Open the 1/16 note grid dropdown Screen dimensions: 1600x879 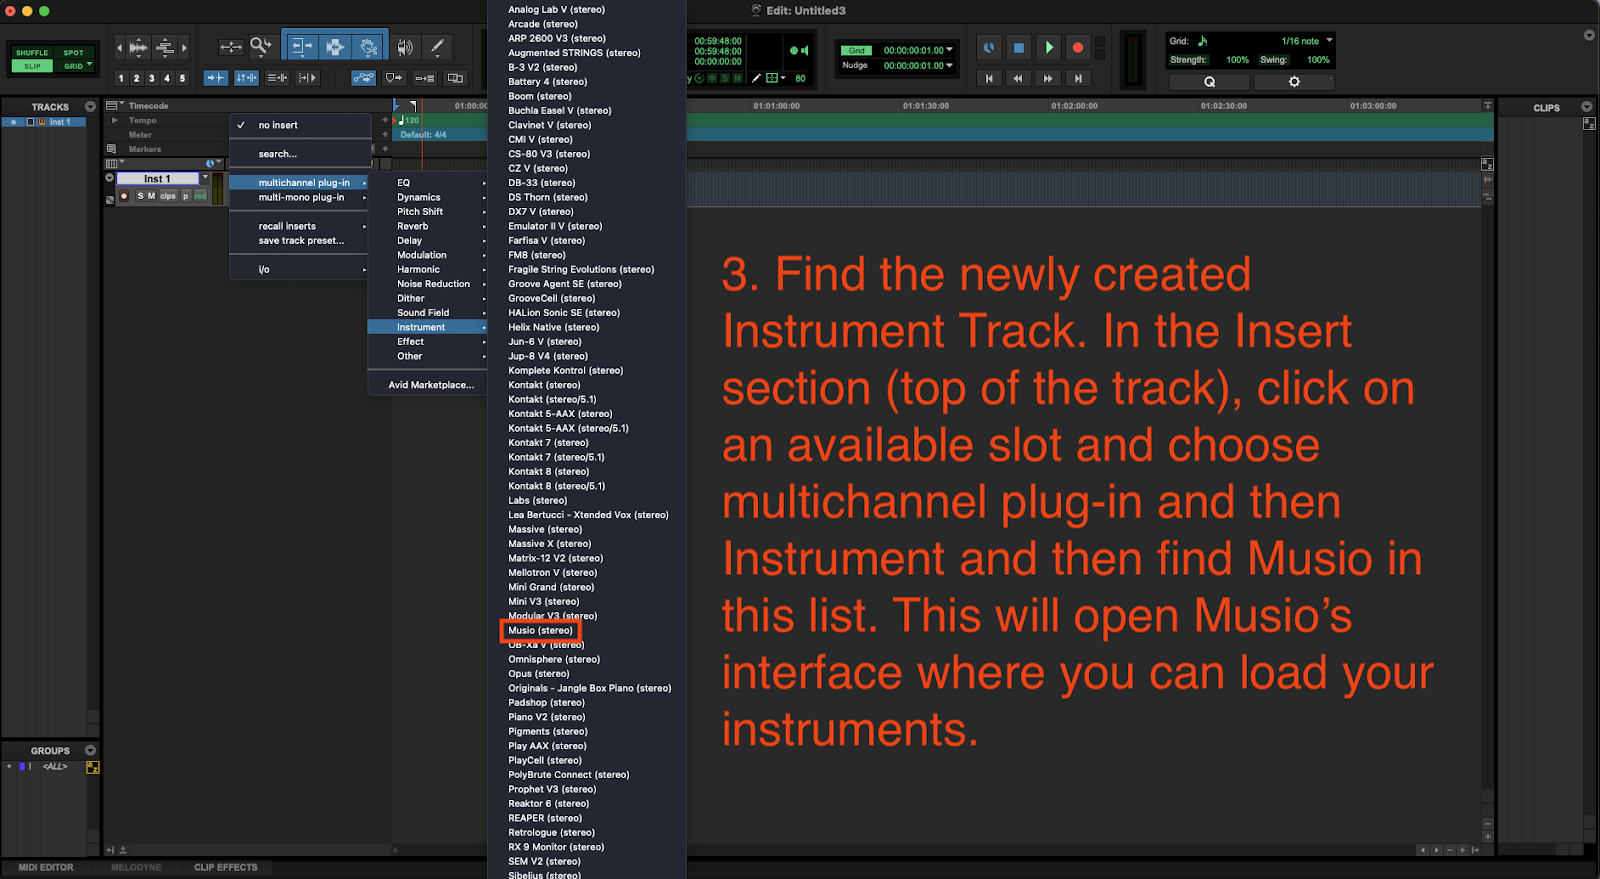[x=1329, y=41]
